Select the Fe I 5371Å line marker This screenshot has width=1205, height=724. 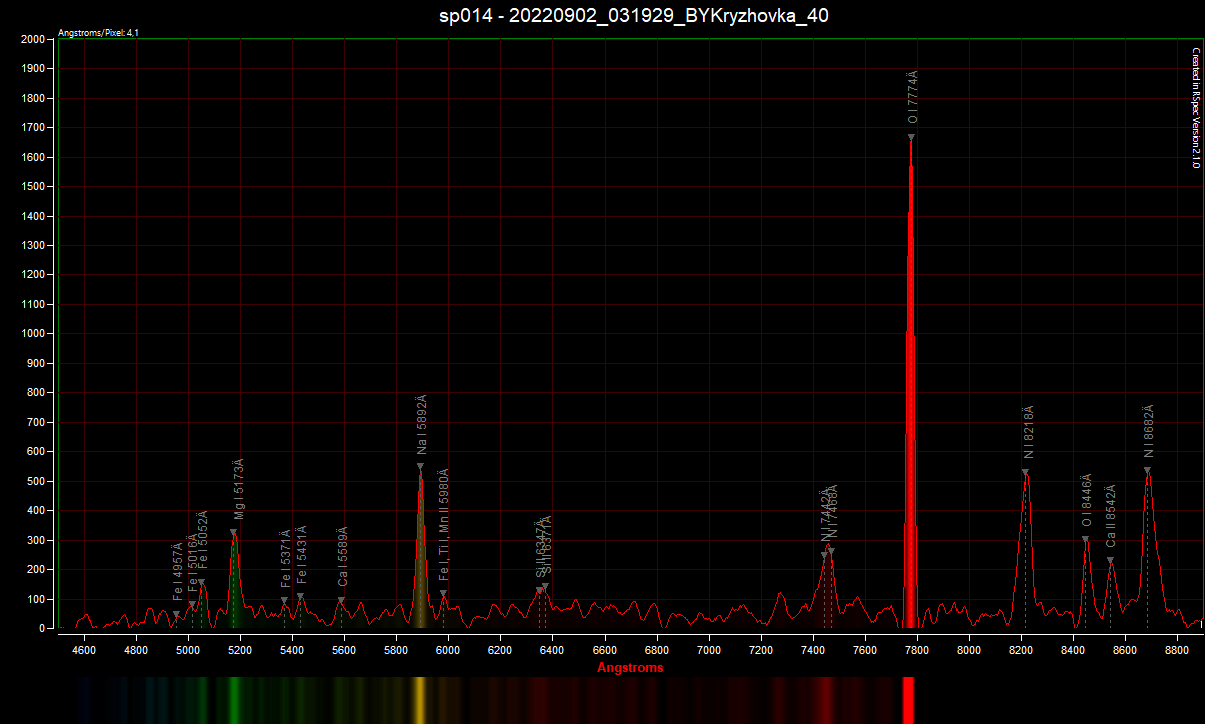[284, 600]
